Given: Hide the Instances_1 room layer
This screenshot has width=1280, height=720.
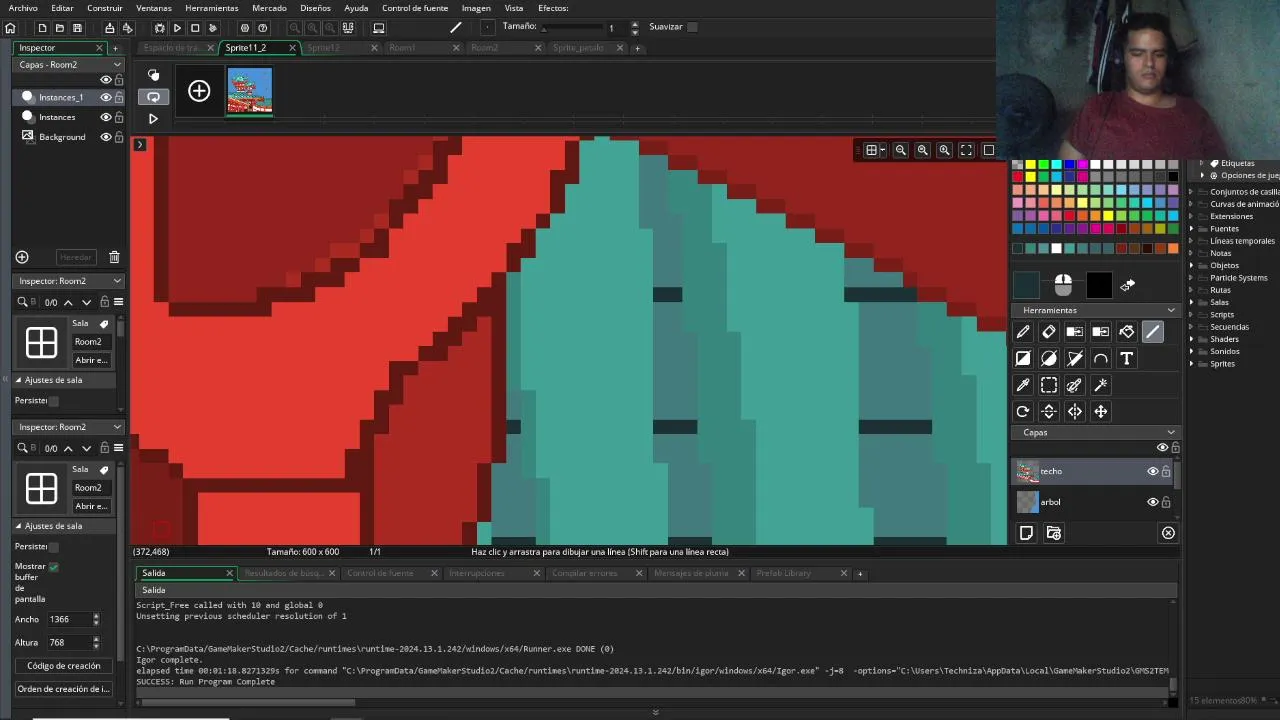Looking at the screenshot, I should point(105,97).
